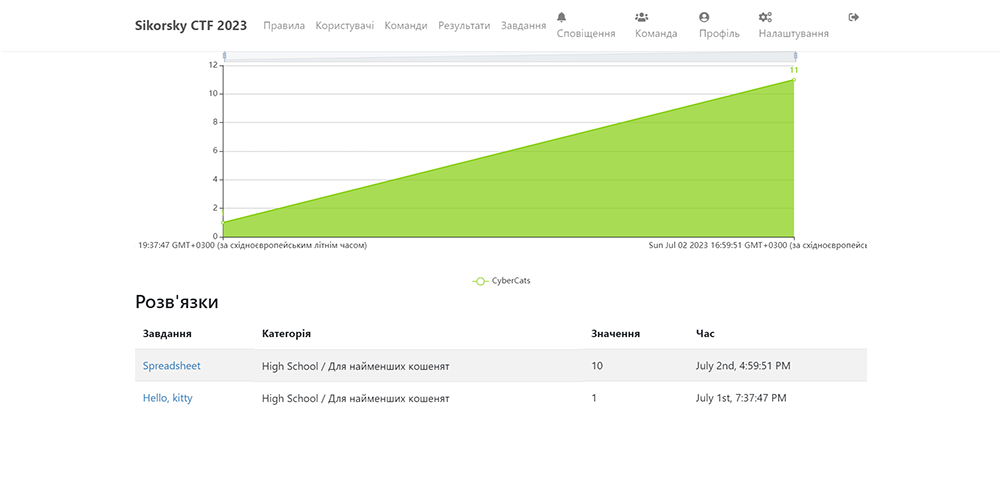The width and height of the screenshot is (1000, 488).
Task: Select the July 2nd, 4:59:51 PM time cell
Action: coord(742,366)
